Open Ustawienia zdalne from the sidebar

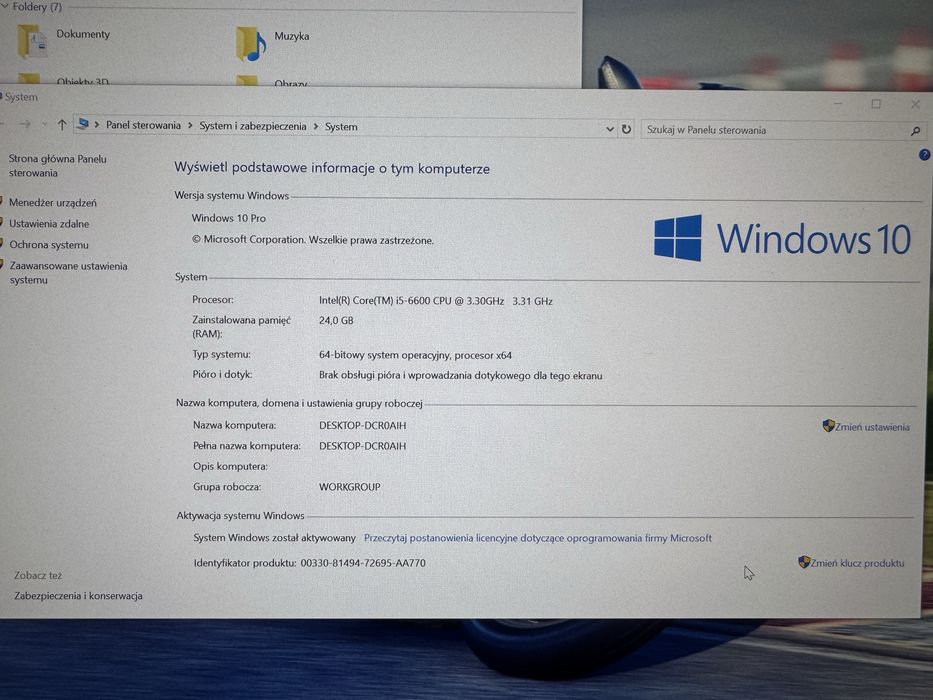49,224
